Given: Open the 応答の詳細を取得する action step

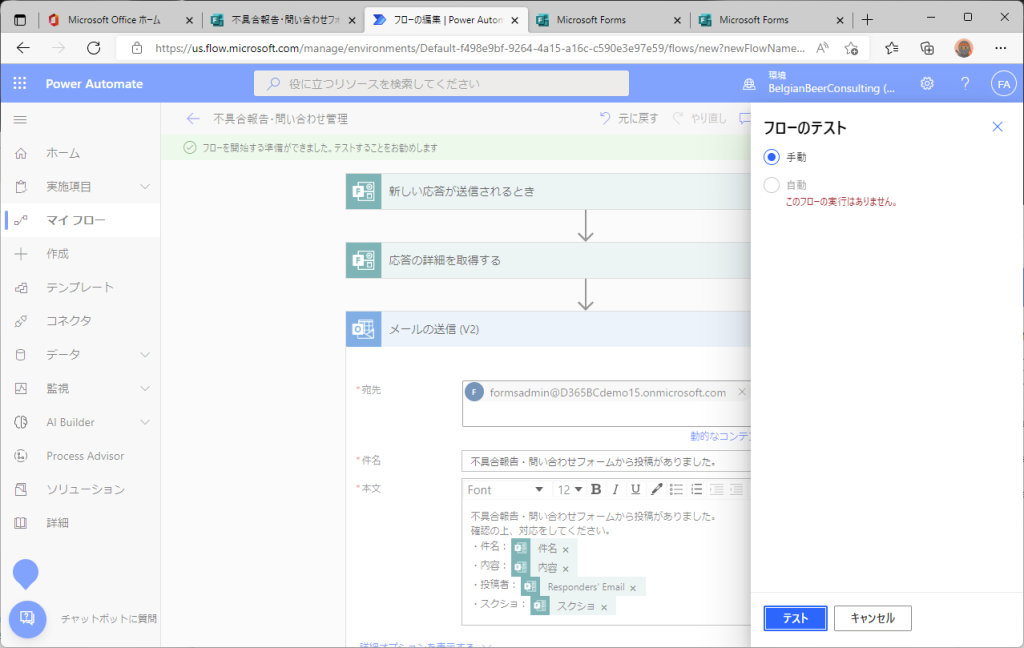Looking at the screenshot, I should 548,260.
